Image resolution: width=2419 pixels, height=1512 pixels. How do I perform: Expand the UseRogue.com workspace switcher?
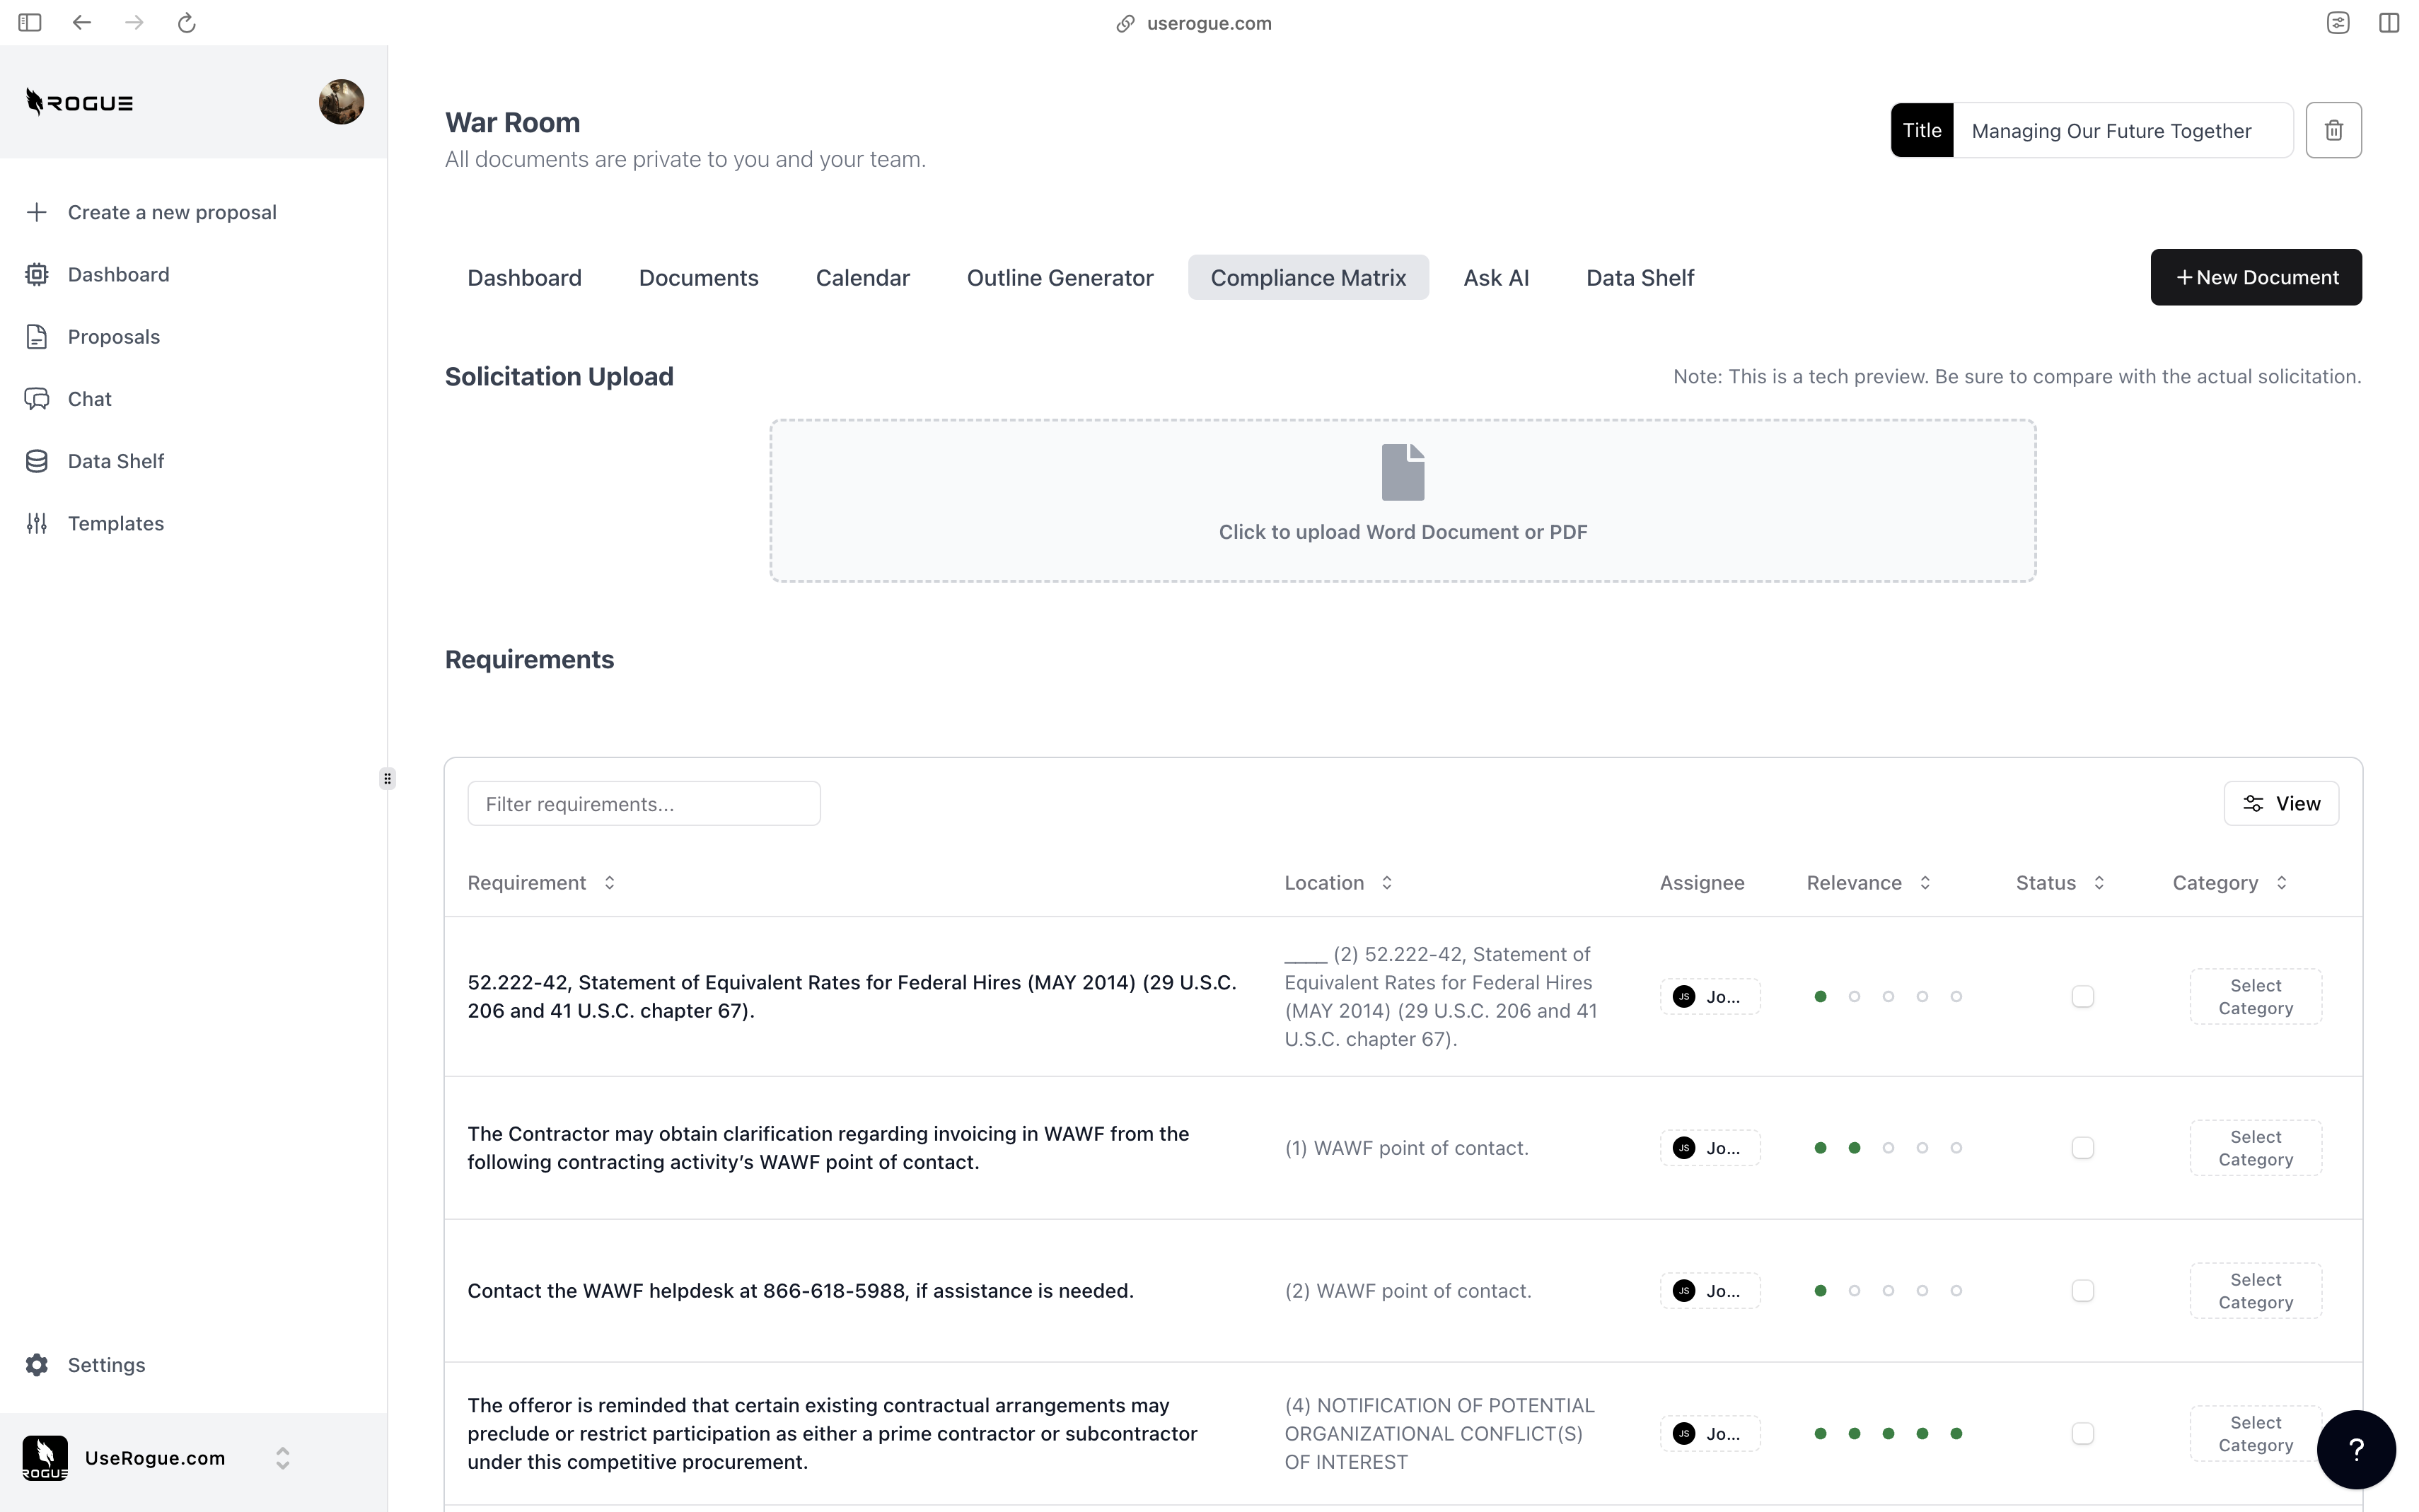(x=282, y=1458)
